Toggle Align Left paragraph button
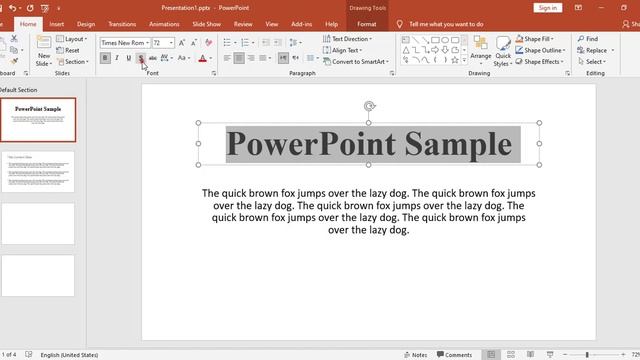 227,58
